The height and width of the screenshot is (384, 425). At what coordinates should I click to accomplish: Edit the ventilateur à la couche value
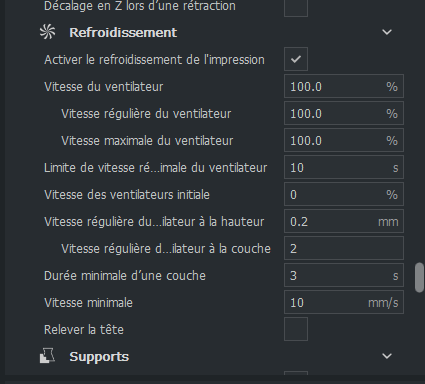pos(344,248)
